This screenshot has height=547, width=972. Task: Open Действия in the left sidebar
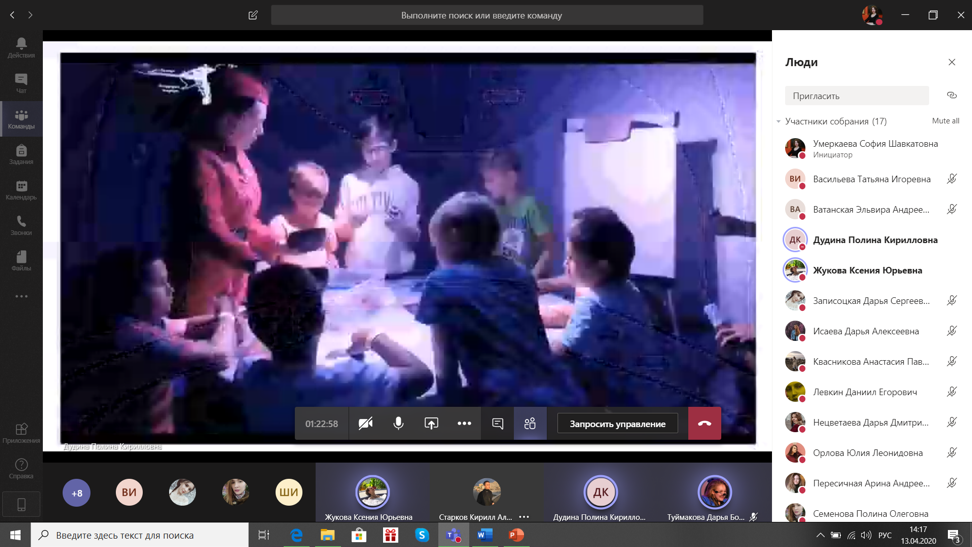[x=21, y=47]
